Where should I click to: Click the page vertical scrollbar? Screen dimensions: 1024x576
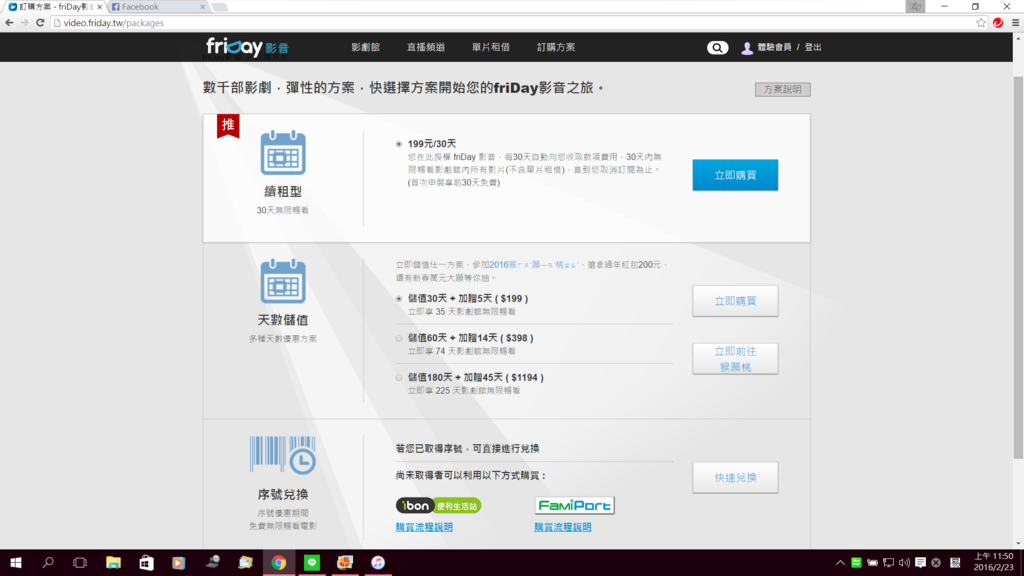tap(1018, 267)
